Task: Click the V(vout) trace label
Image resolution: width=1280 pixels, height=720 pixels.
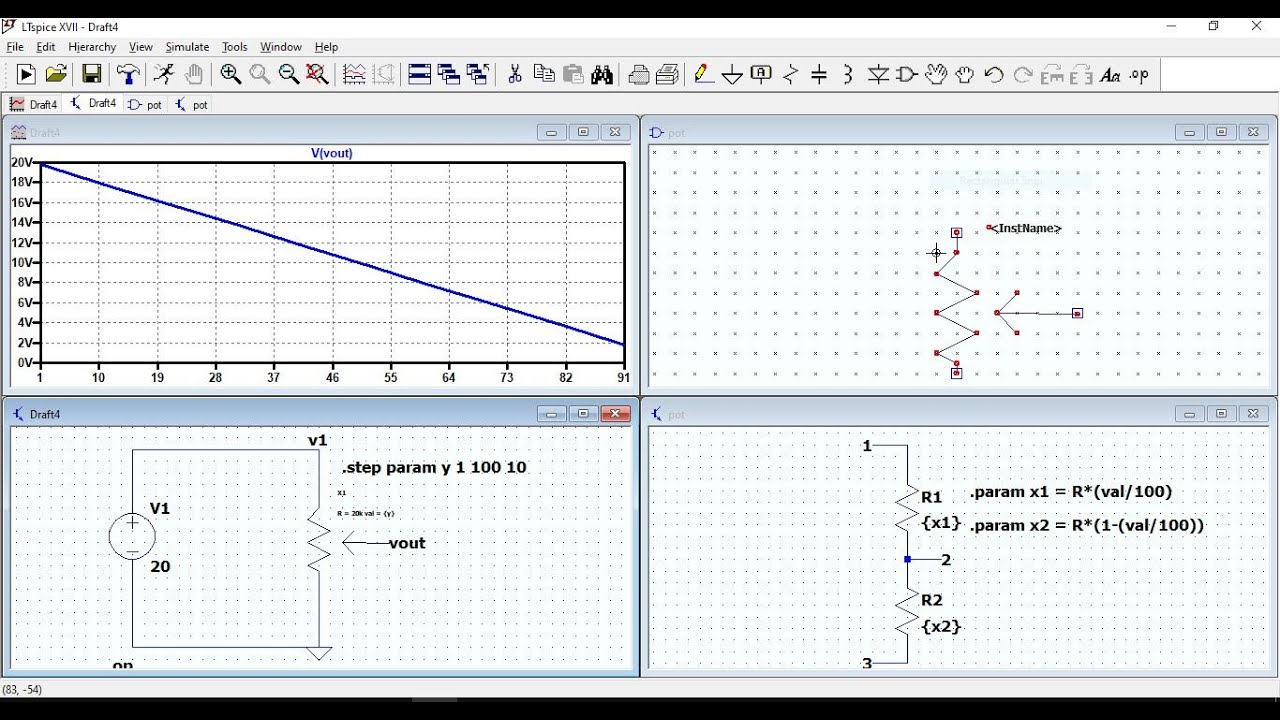Action: pos(332,153)
